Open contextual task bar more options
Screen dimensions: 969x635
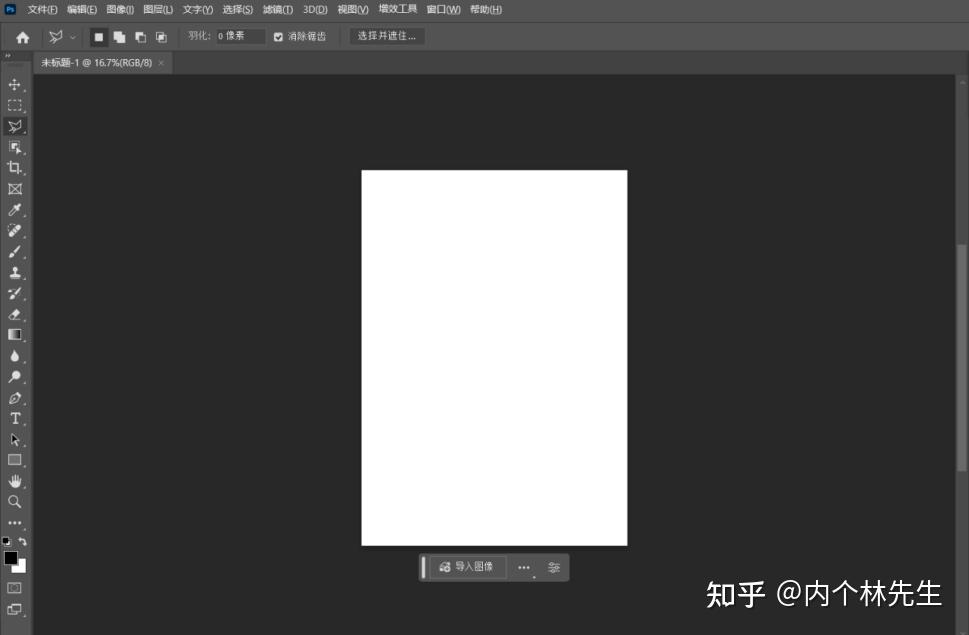pos(524,567)
